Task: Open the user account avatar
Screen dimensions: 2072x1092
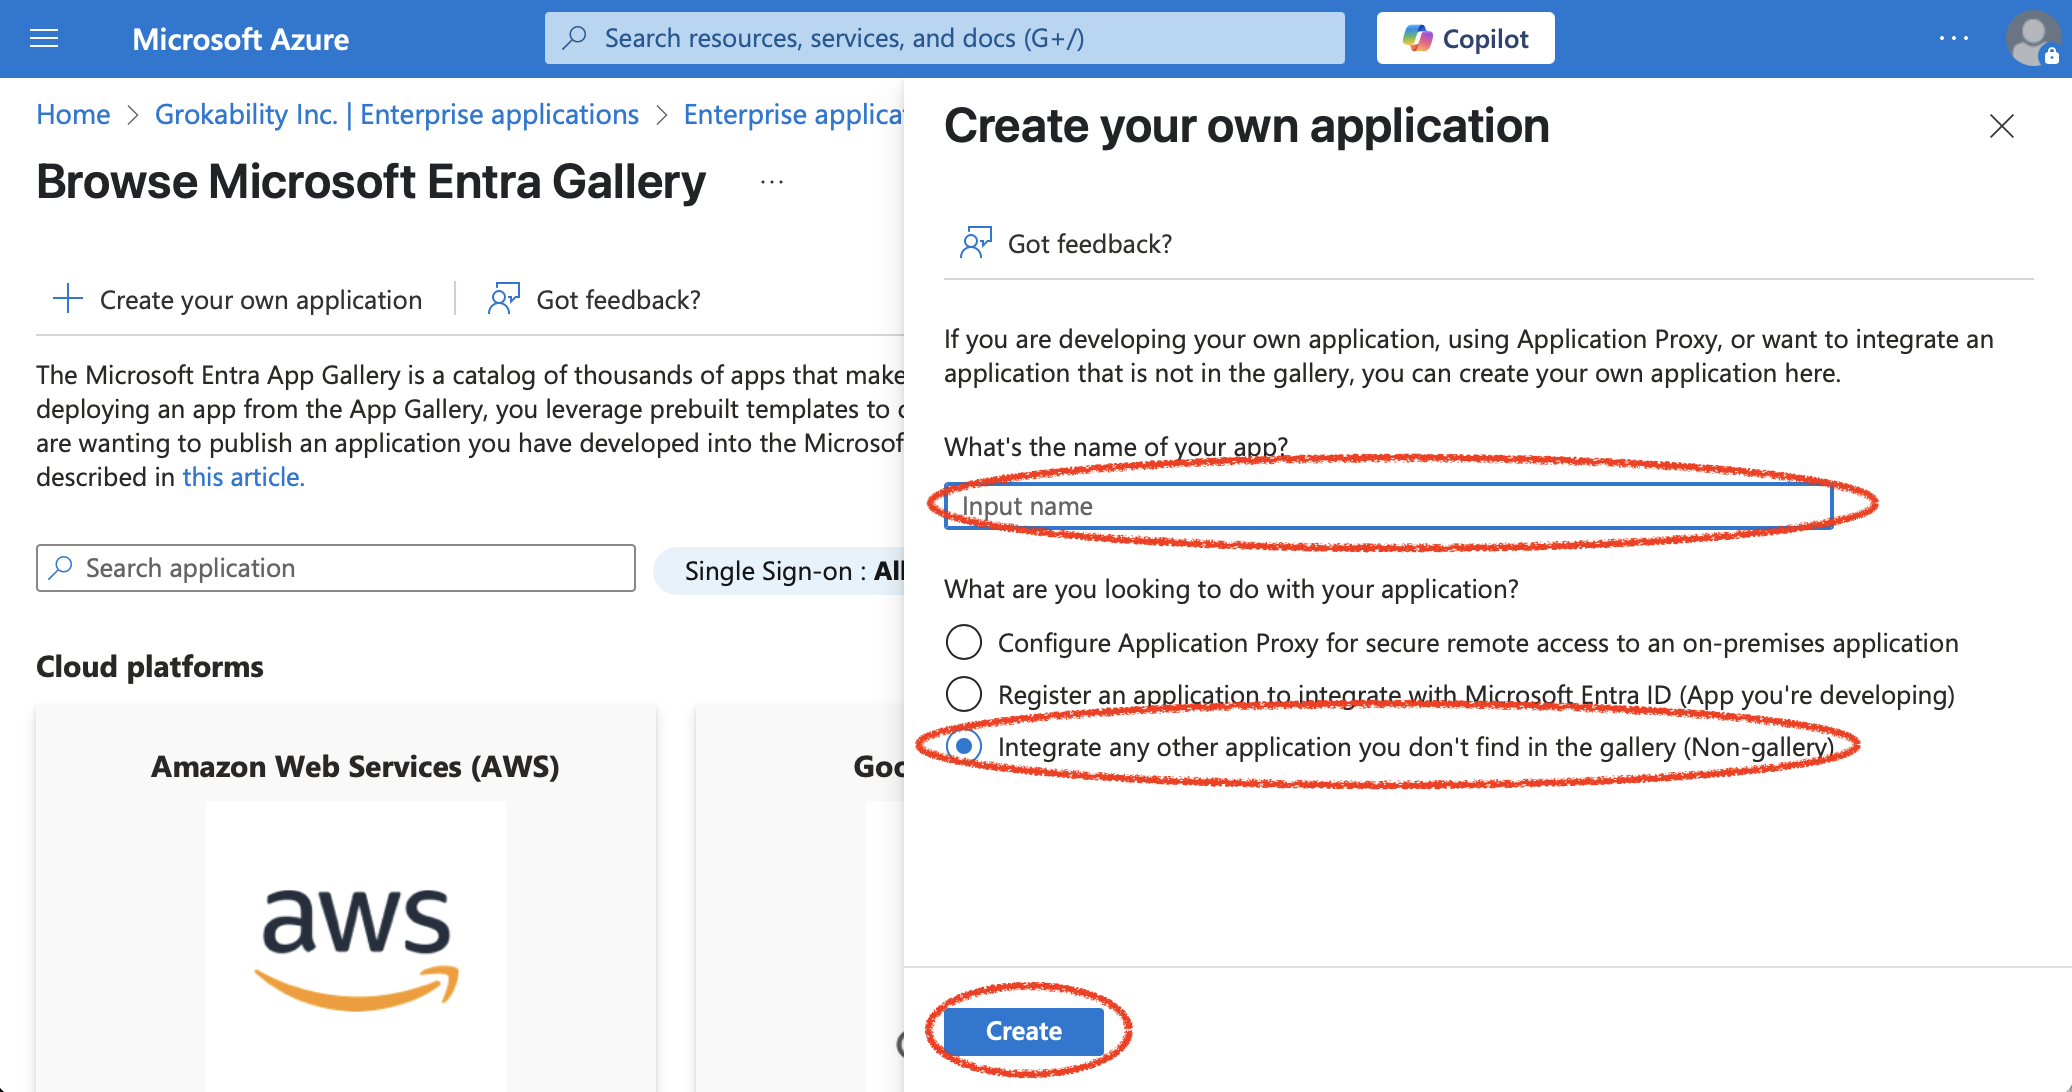Action: click(x=2032, y=39)
